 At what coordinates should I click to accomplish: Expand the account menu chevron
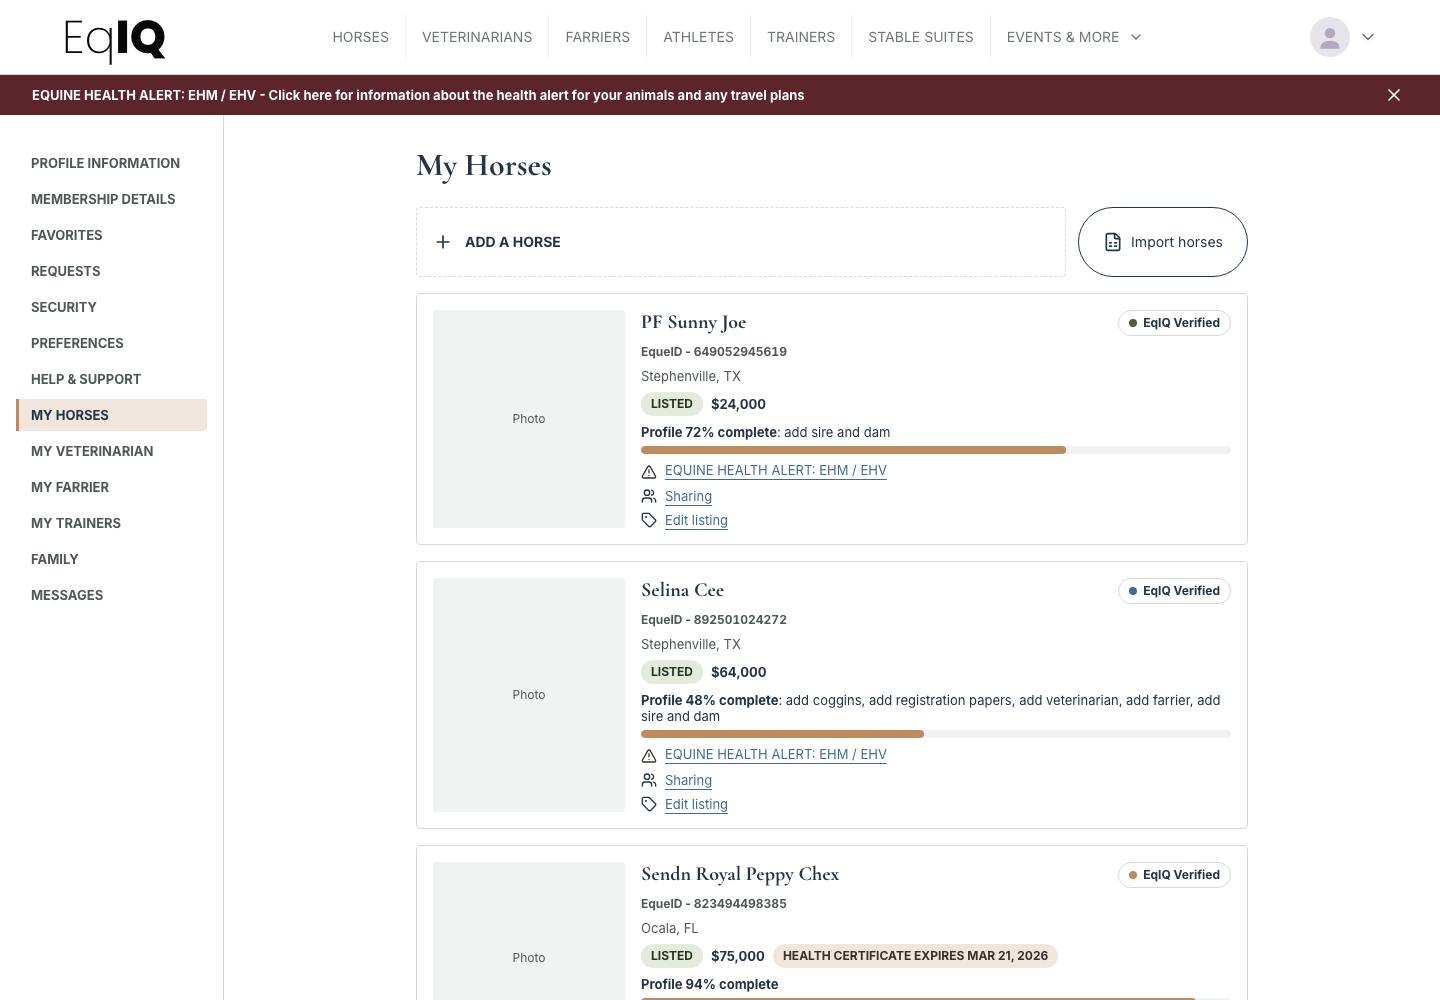click(1368, 37)
